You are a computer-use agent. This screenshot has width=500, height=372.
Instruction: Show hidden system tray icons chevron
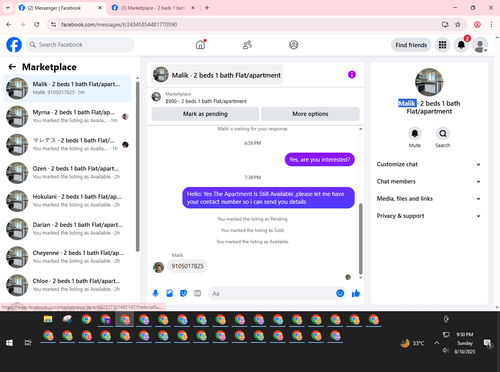coord(436,343)
